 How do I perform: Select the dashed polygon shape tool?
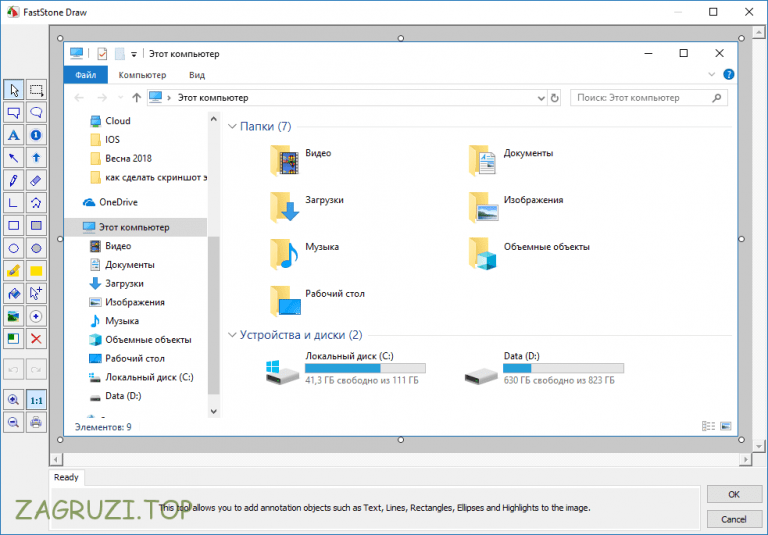pyautogui.click(x=36, y=203)
